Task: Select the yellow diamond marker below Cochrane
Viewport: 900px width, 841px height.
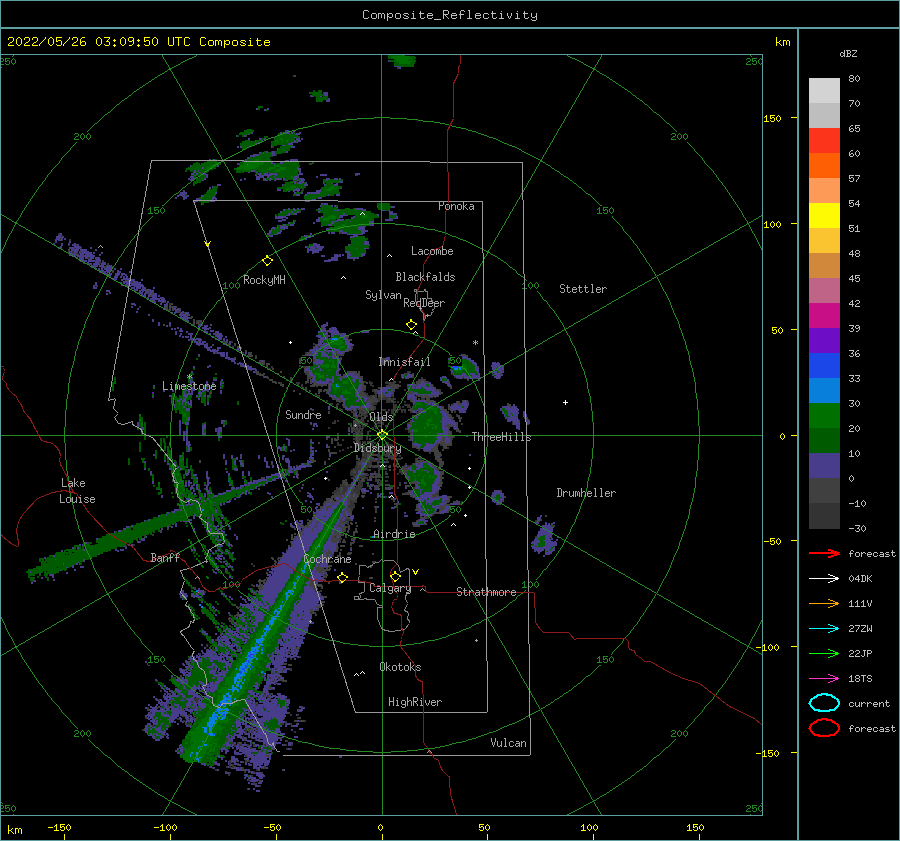Action: pyautogui.click(x=342, y=578)
